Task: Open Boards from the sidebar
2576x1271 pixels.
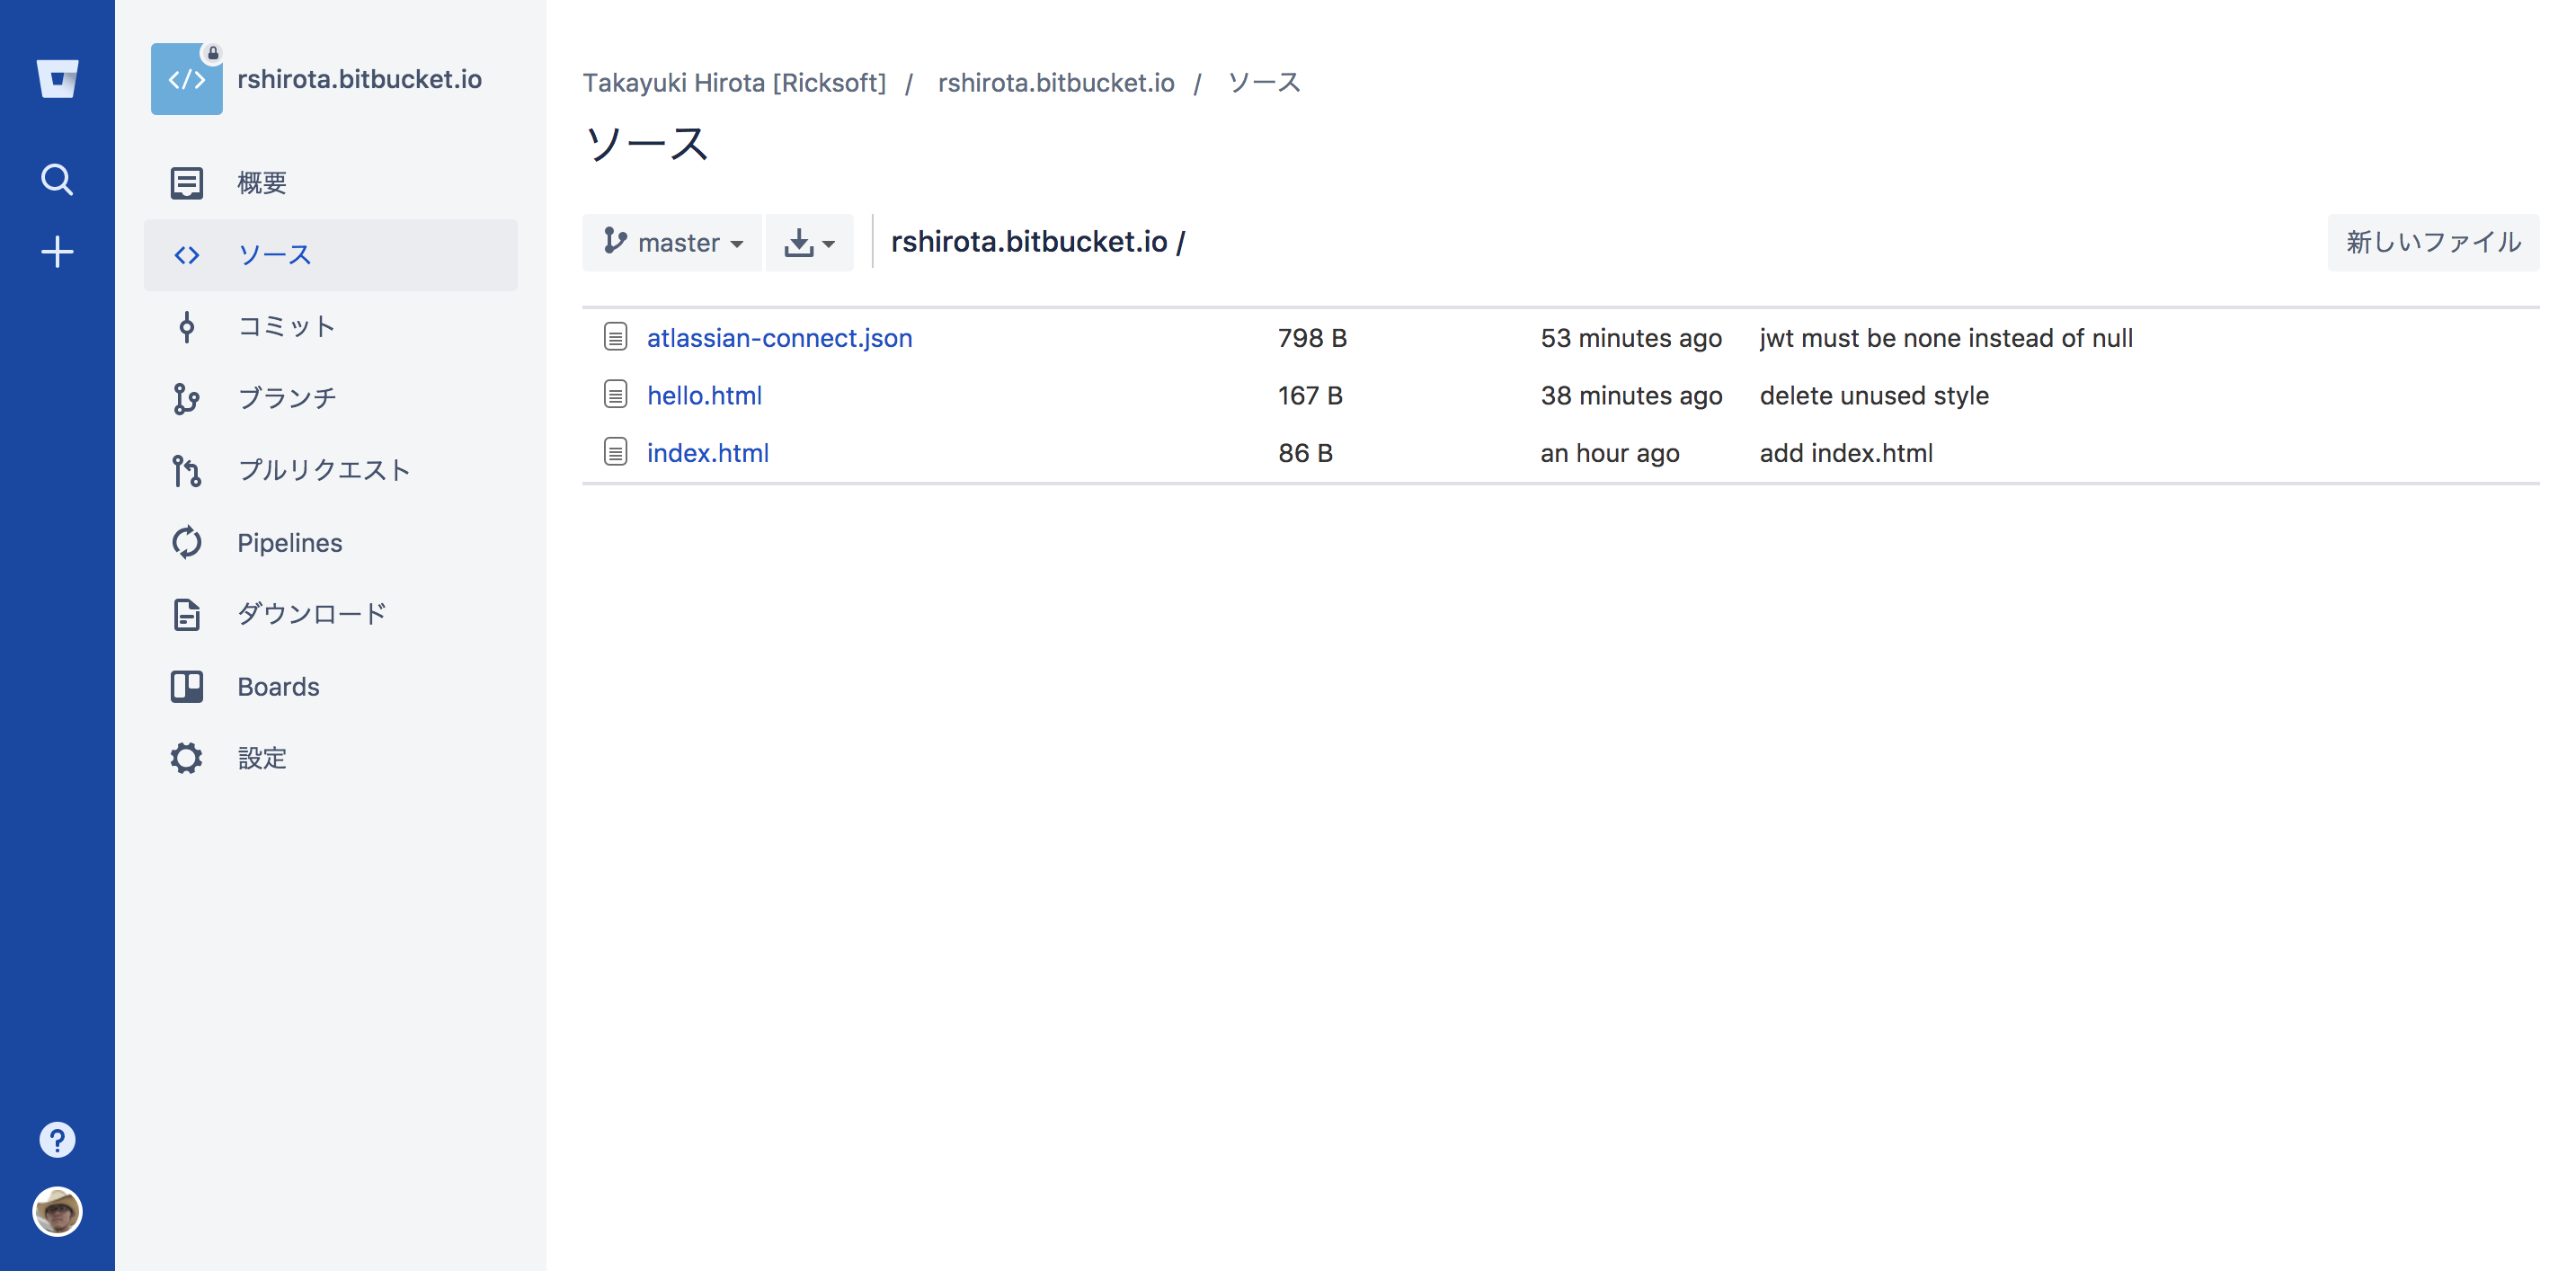Action: click(x=331, y=687)
